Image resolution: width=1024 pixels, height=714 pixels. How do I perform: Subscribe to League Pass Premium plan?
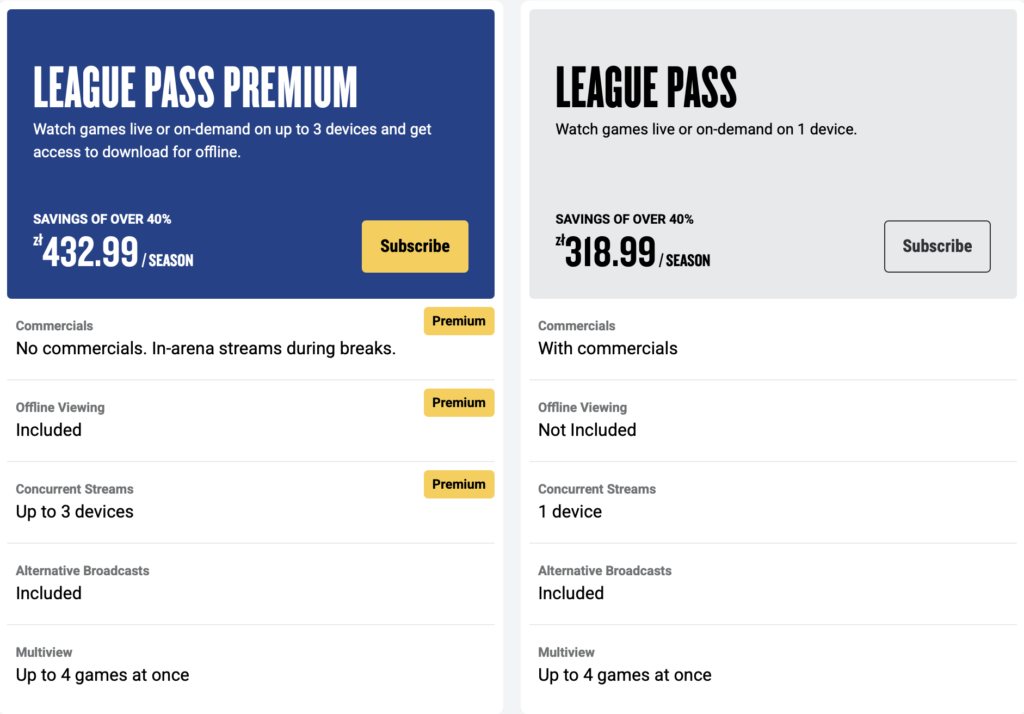414,246
